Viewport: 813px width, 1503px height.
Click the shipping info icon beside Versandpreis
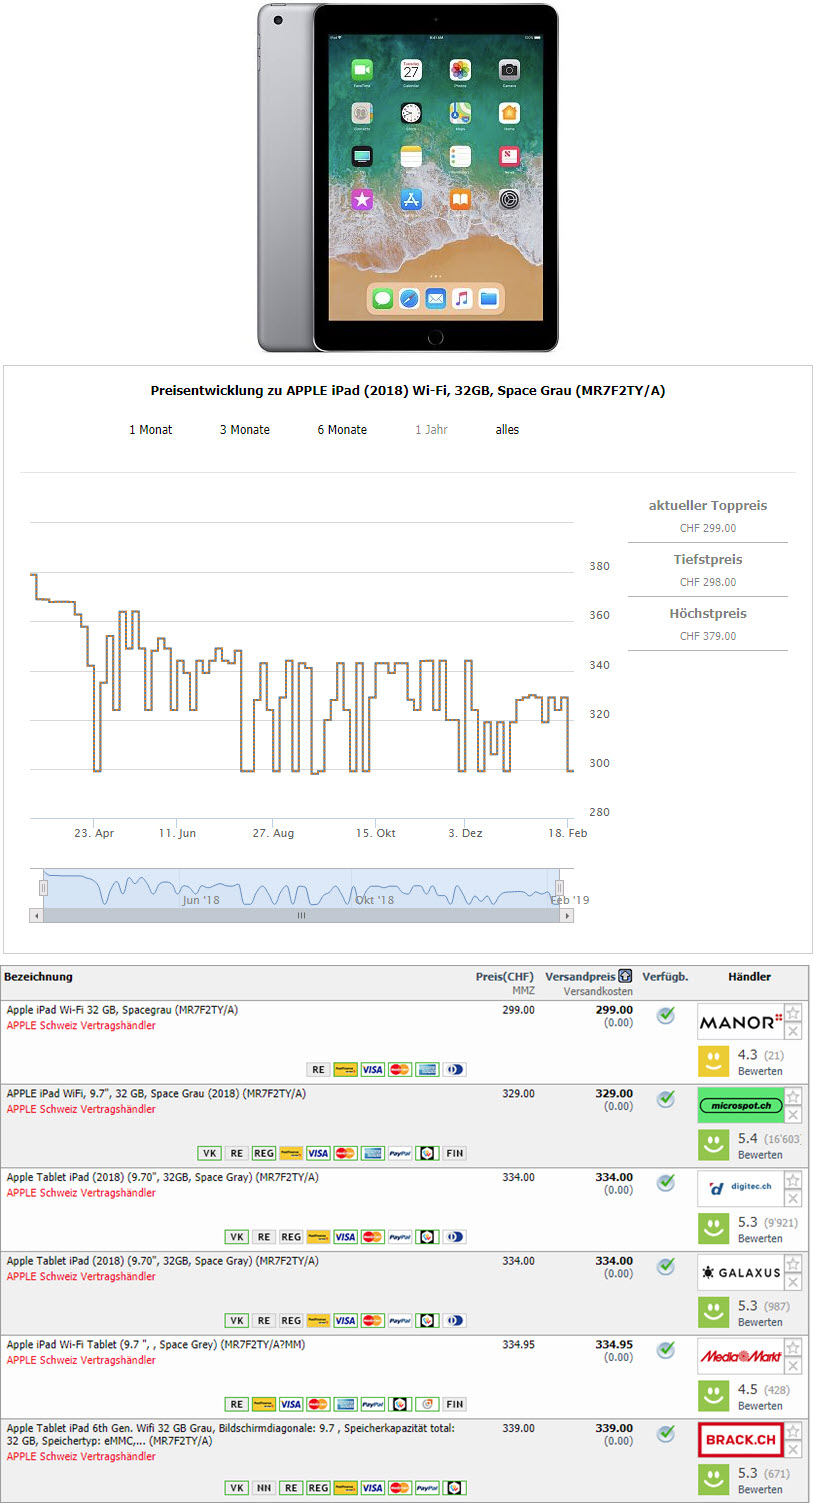tap(625, 976)
